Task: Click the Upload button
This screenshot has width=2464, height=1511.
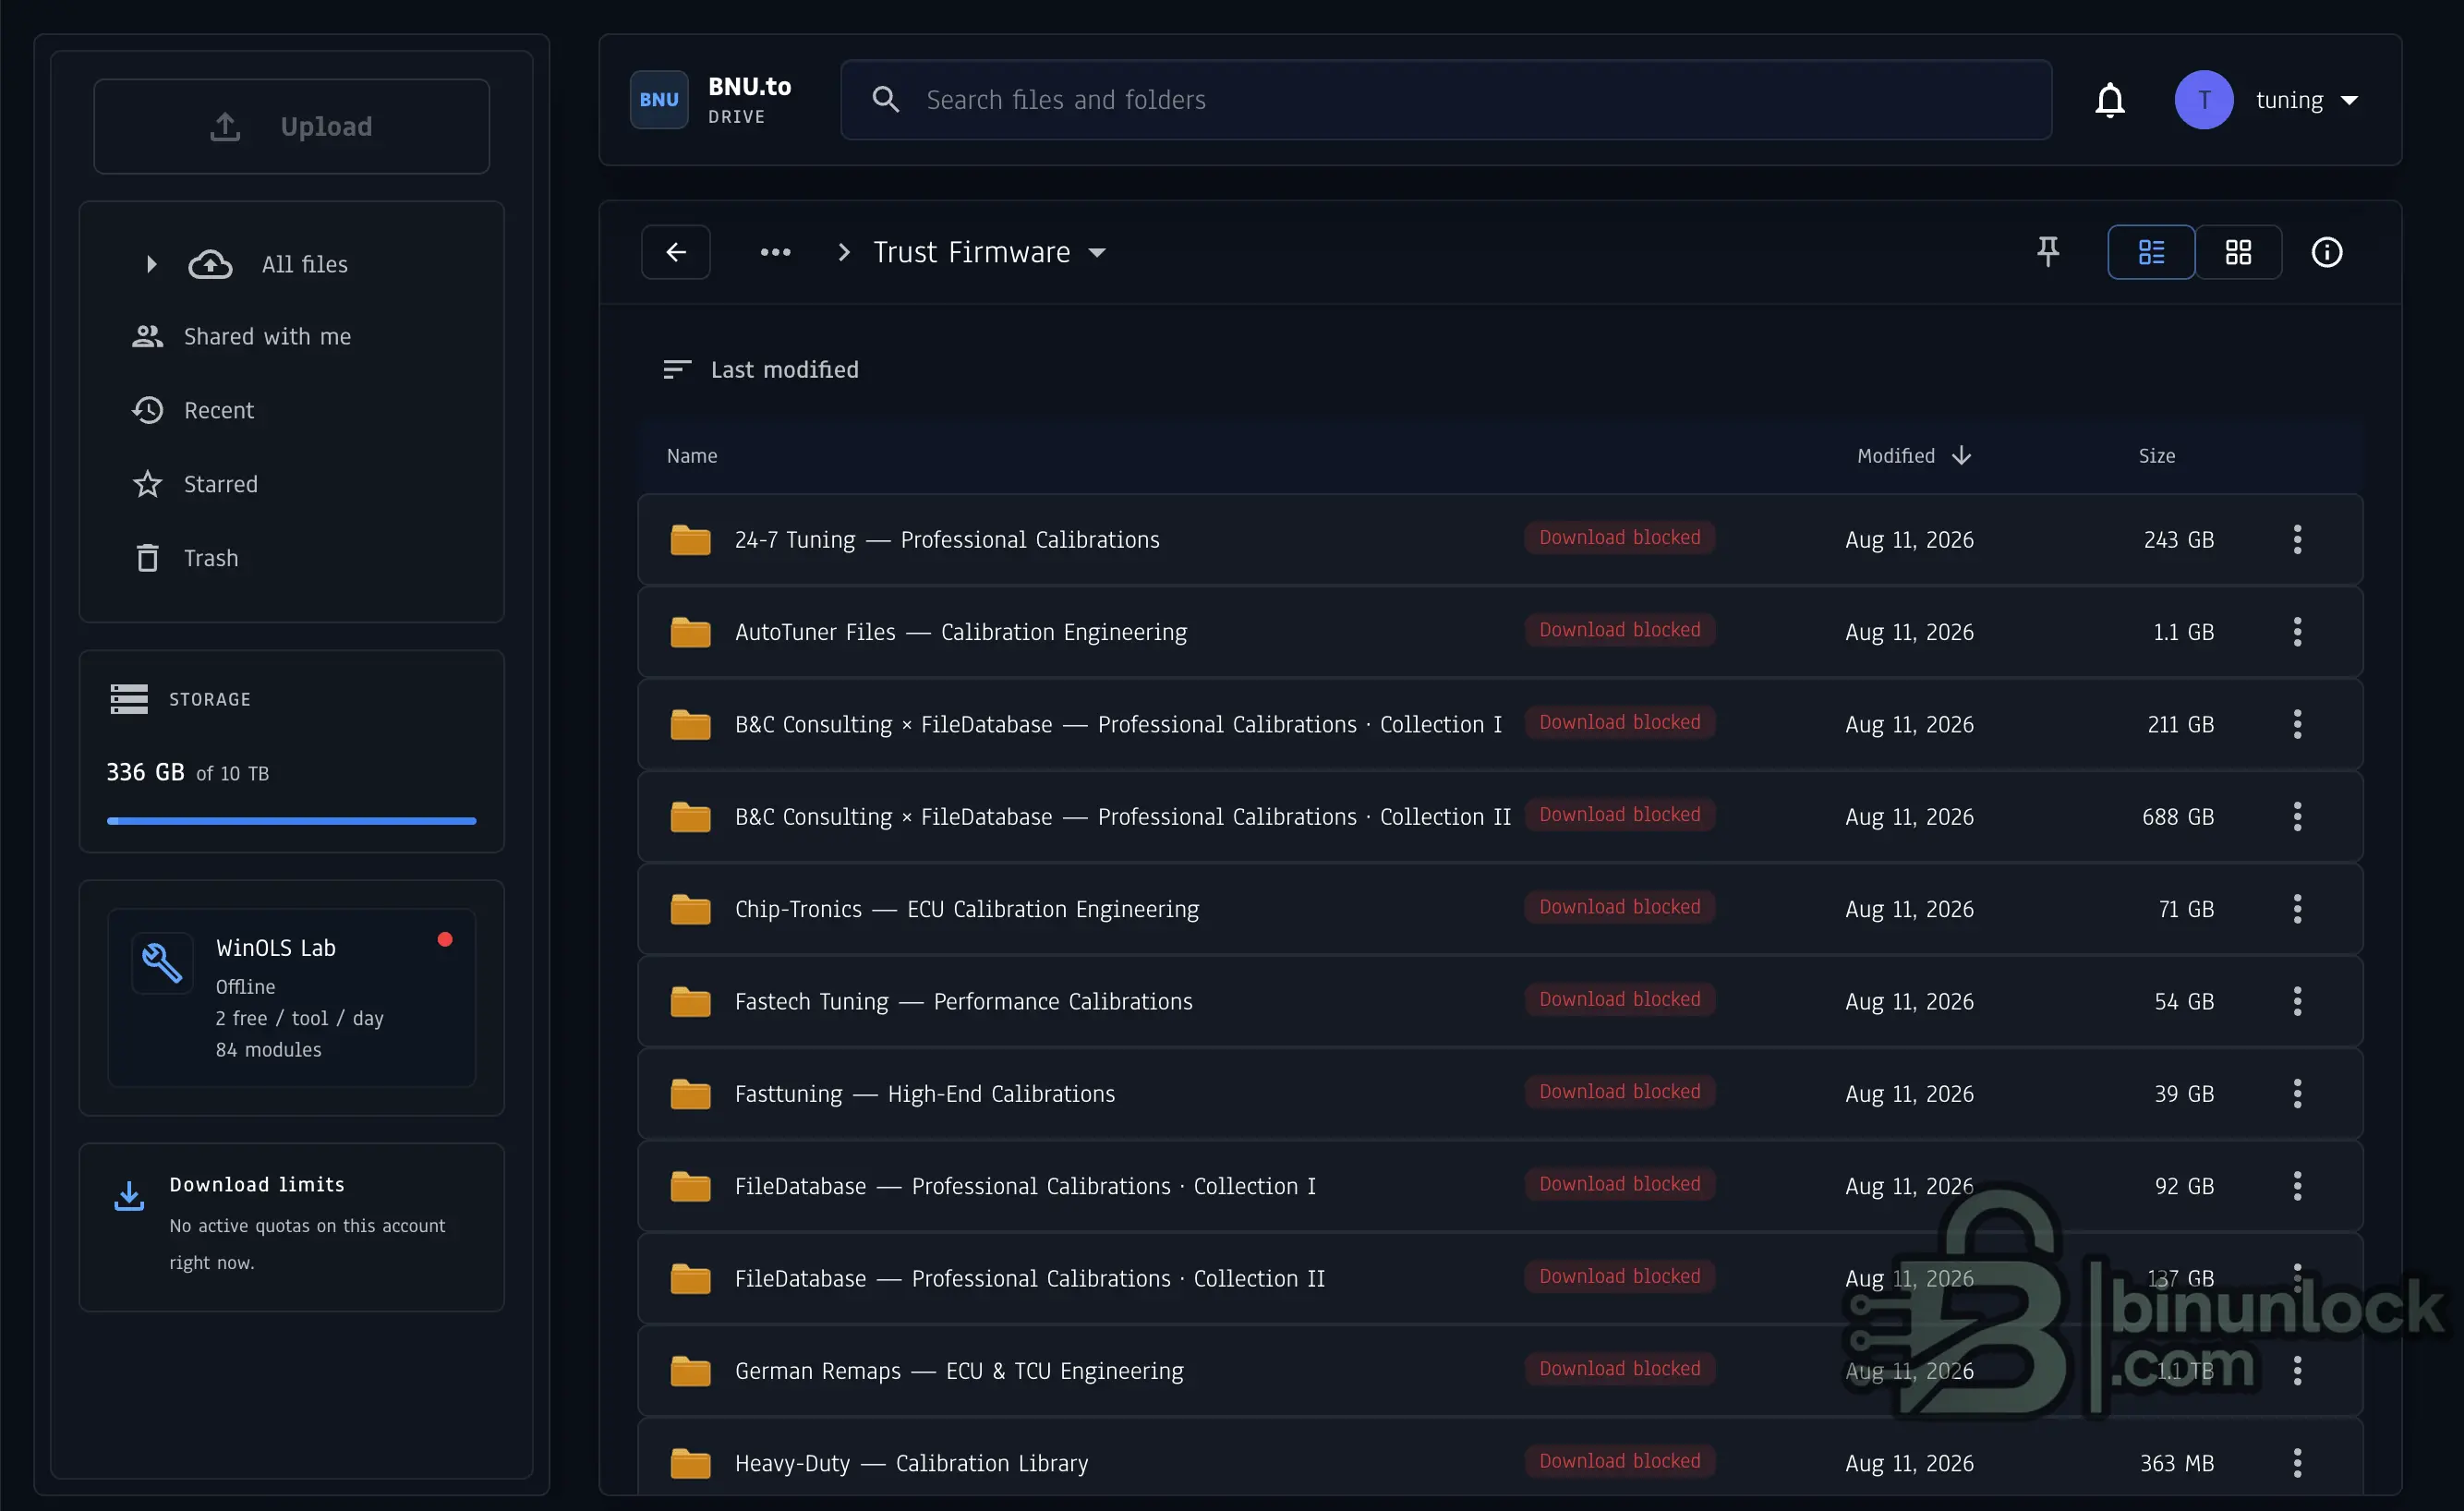Action: coord(291,127)
